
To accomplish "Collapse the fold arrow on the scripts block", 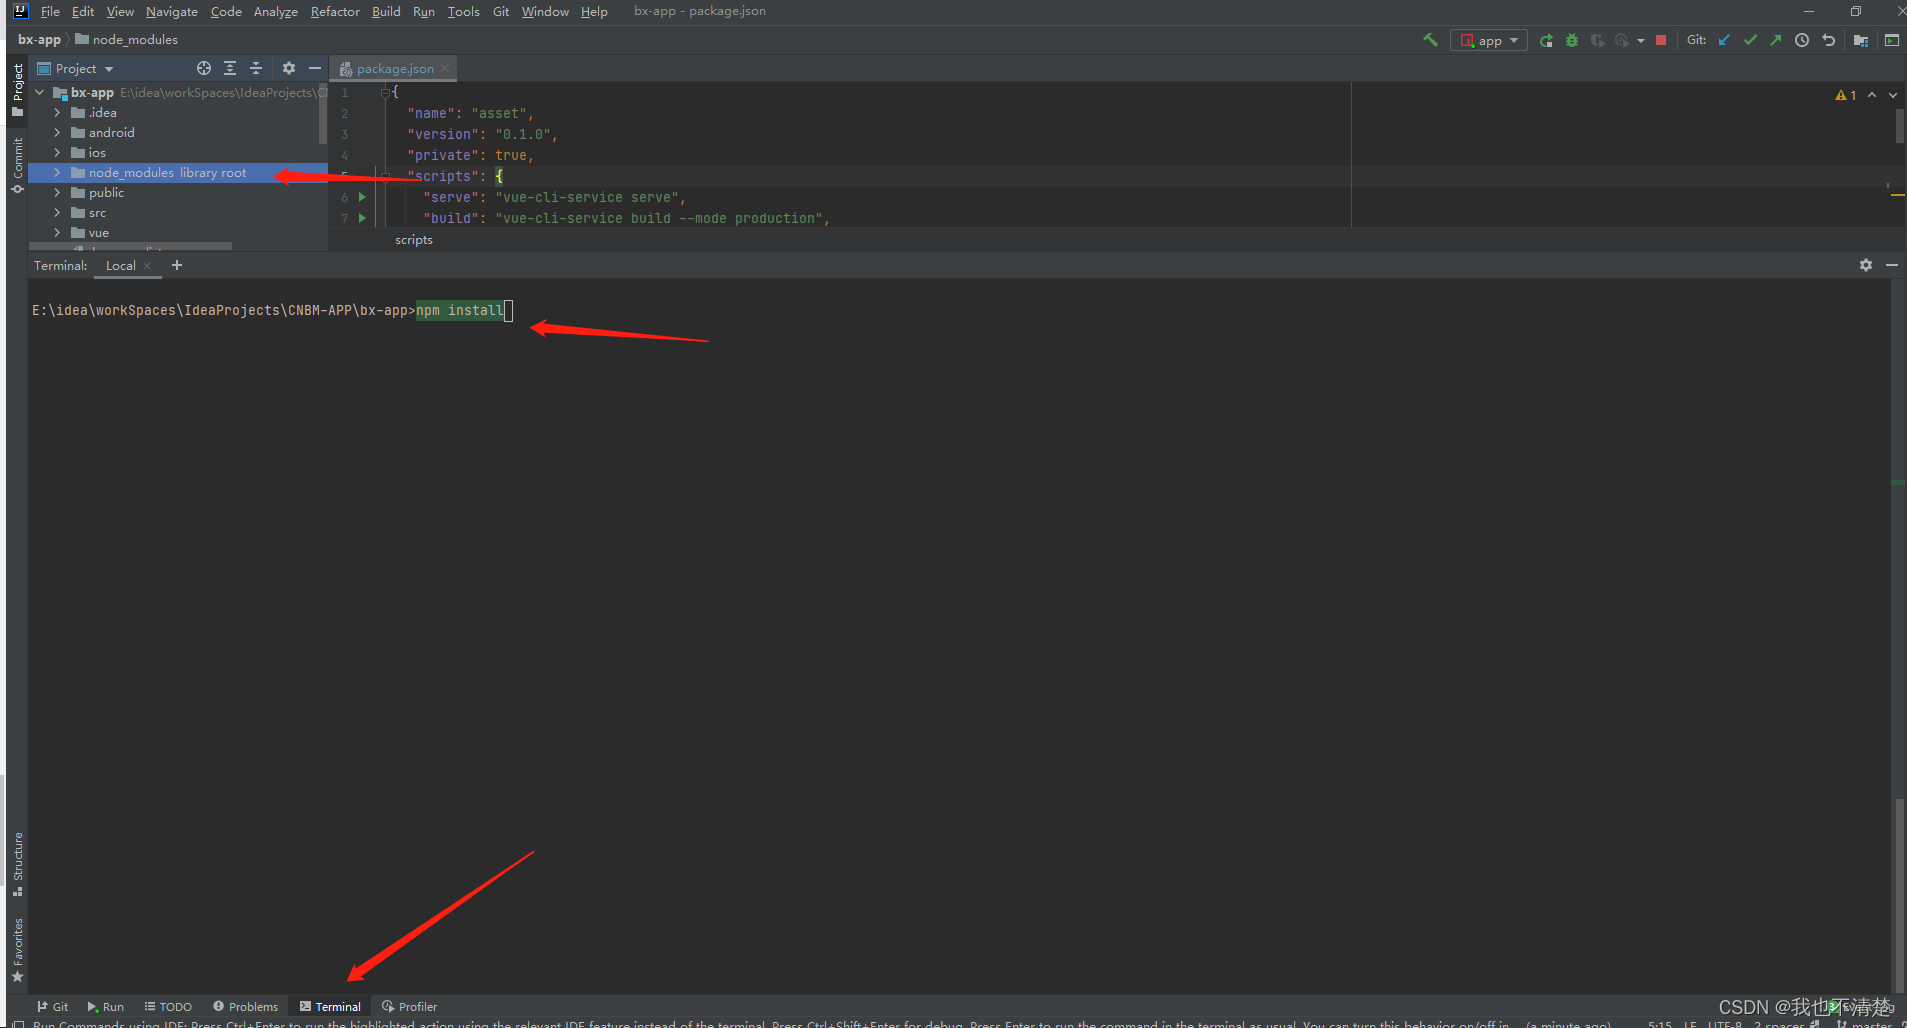I will click(384, 176).
